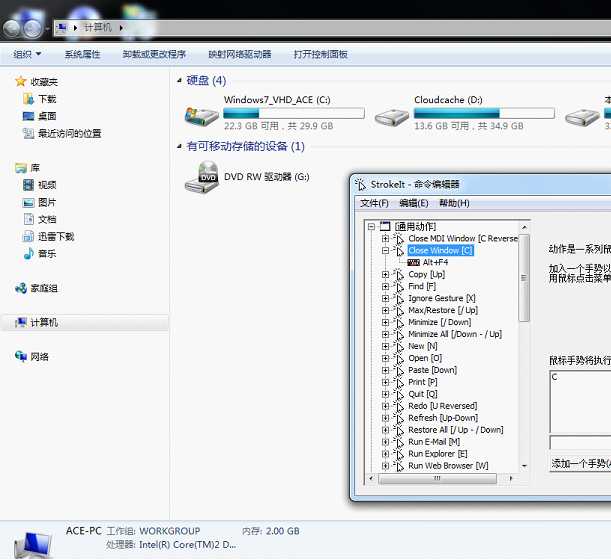Click the StrokeIt title bar cursor icon
Image resolution: width=611 pixels, height=560 pixels.
click(x=360, y=184)
